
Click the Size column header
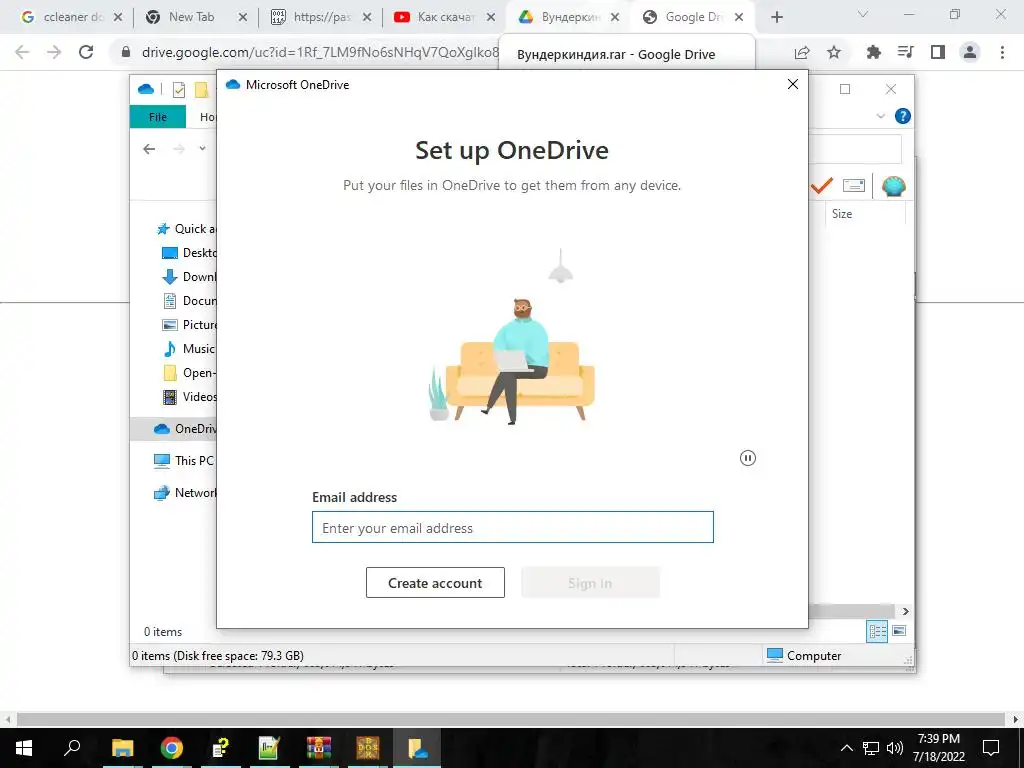842,214
